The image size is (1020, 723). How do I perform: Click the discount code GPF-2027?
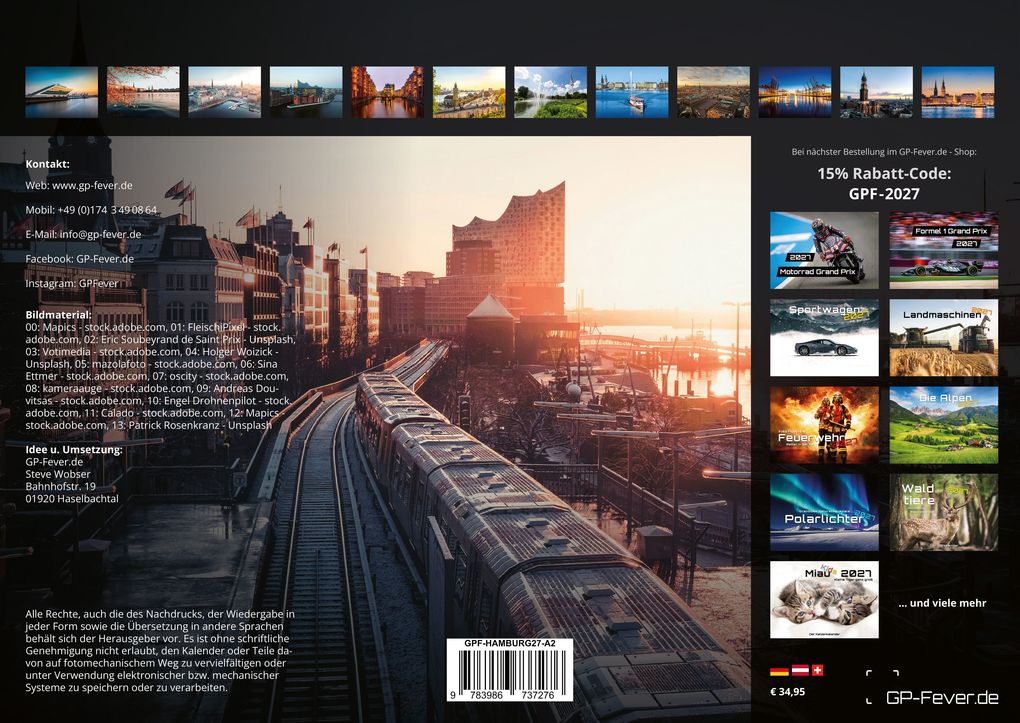coord(884,194)
